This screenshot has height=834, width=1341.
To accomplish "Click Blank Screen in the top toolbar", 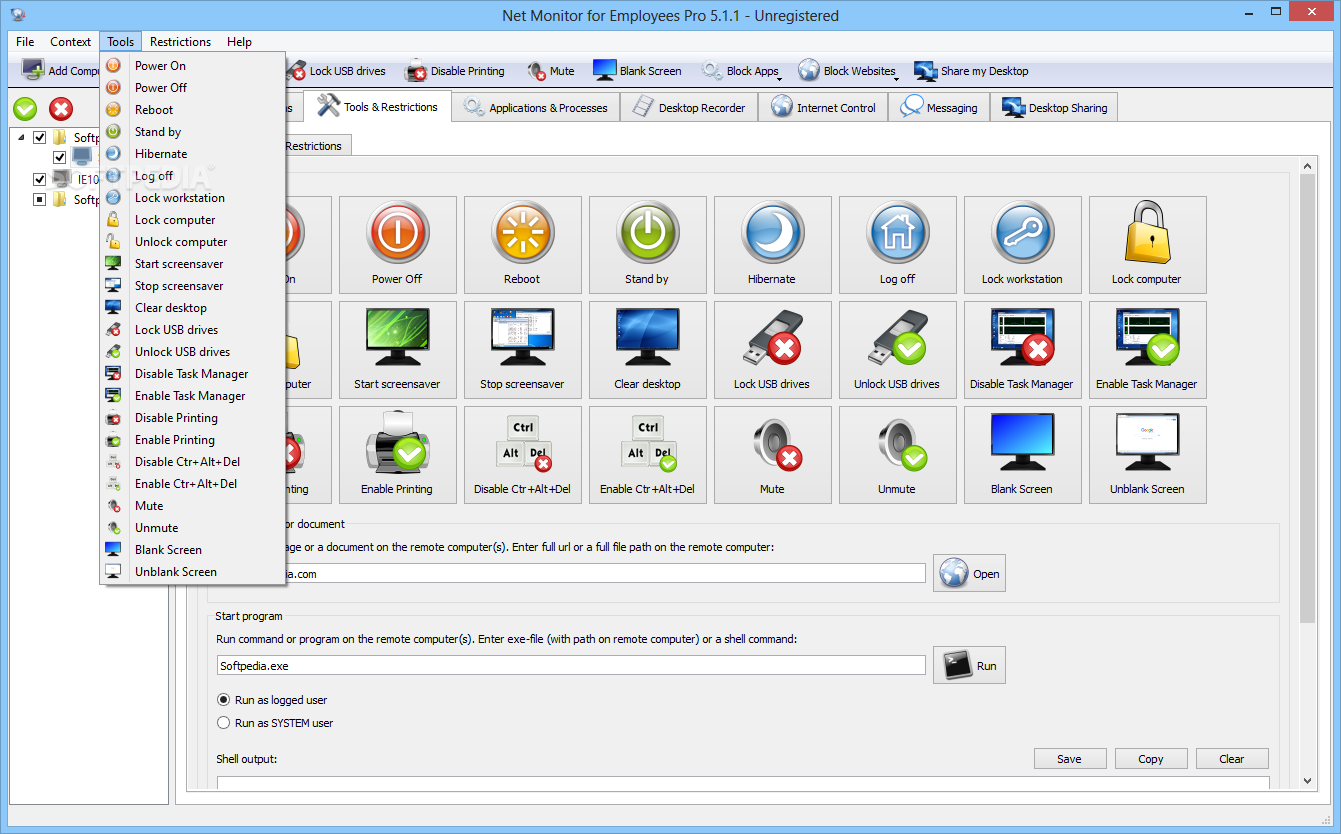I will 637,71.
